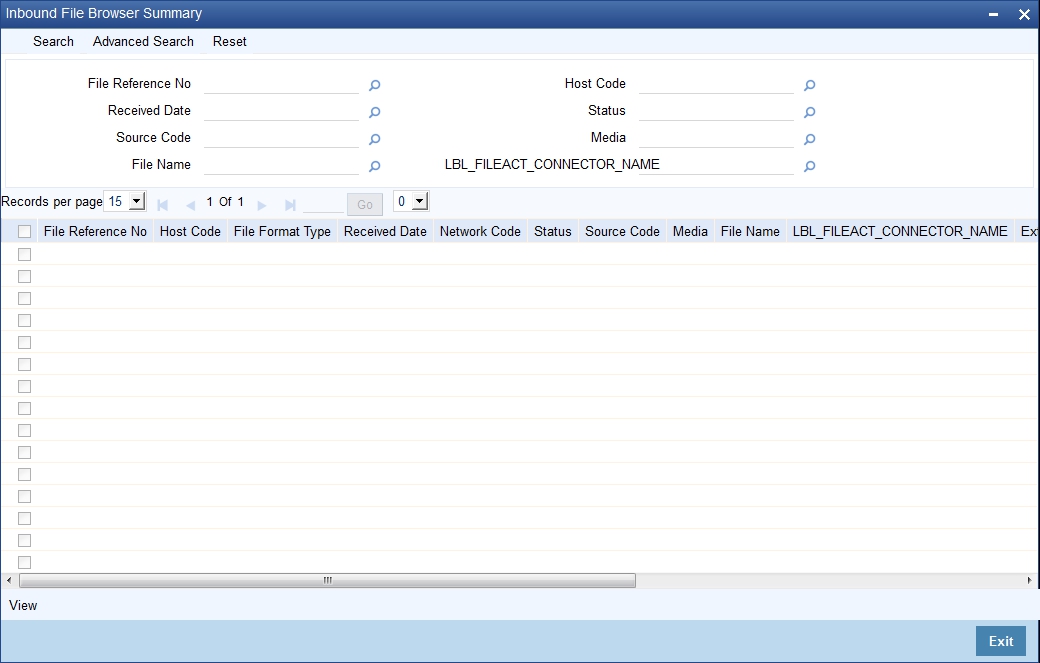
Task: Tick the select-all header checkbox
Action: (25, 231)
